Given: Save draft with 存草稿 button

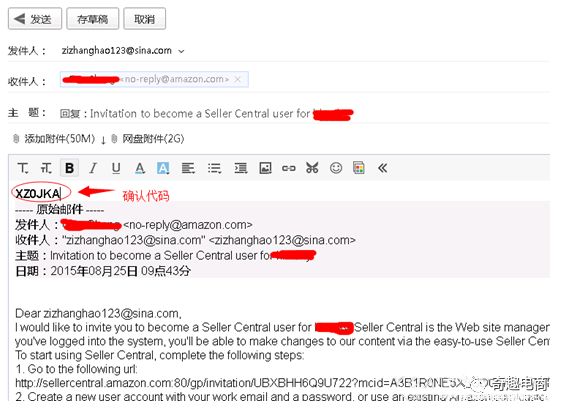Looking at the screenshot, I should click(x=93, y=19).
